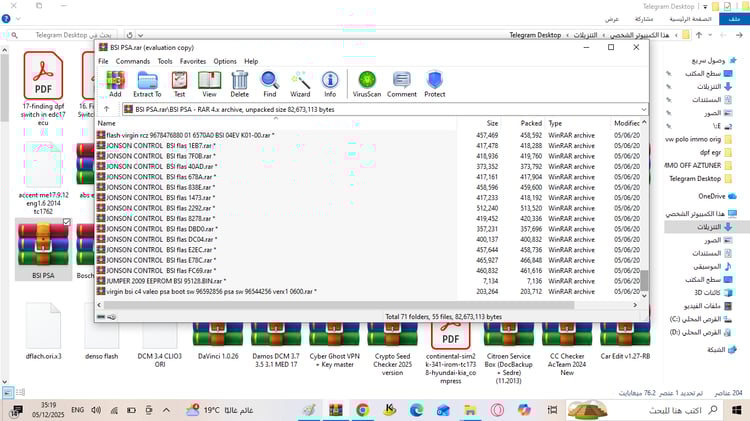Select virgin bsi c4 valeo psa row

pyautogui.click(x=368, y=291)
